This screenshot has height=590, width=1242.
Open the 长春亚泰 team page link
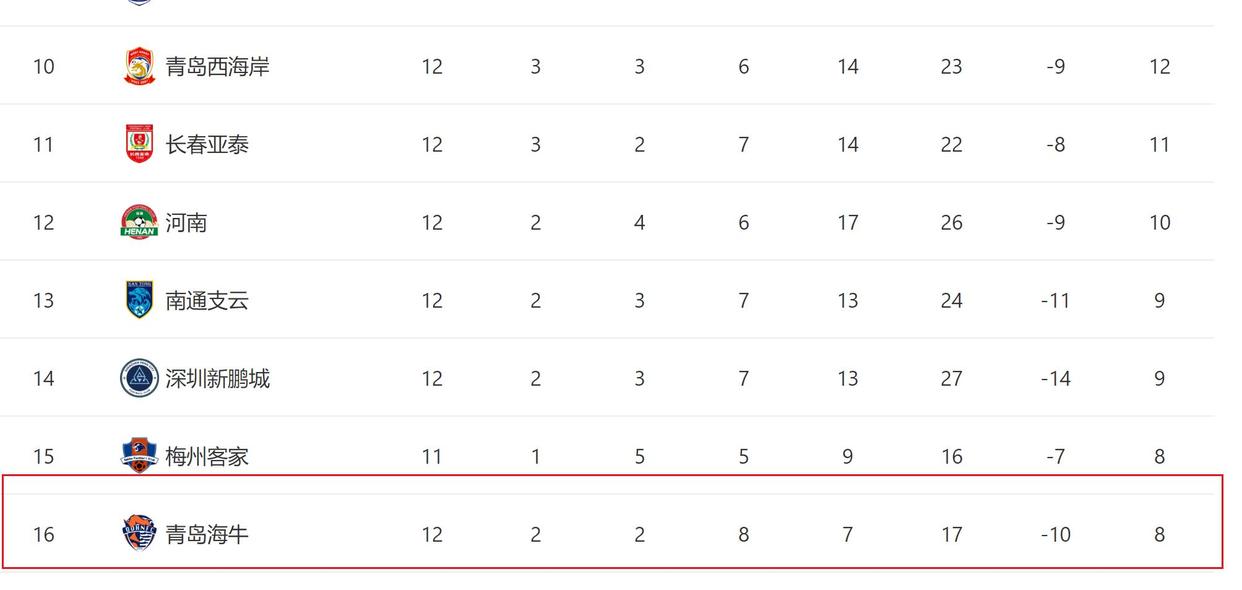click(207, 144)
